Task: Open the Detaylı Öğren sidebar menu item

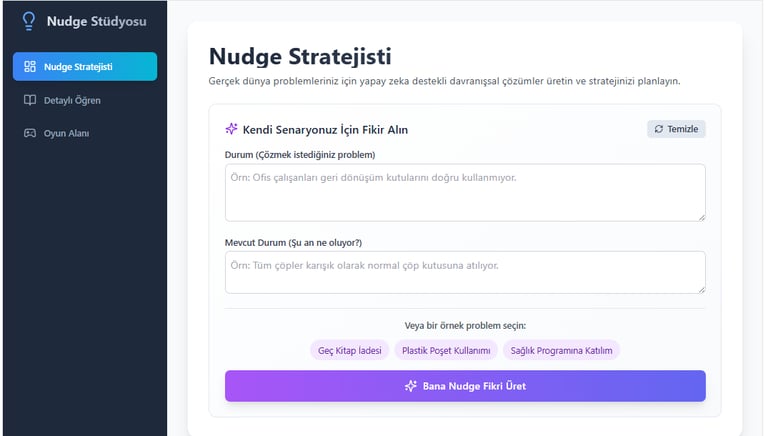Action: pyautogui.click(x=85, y=100)
